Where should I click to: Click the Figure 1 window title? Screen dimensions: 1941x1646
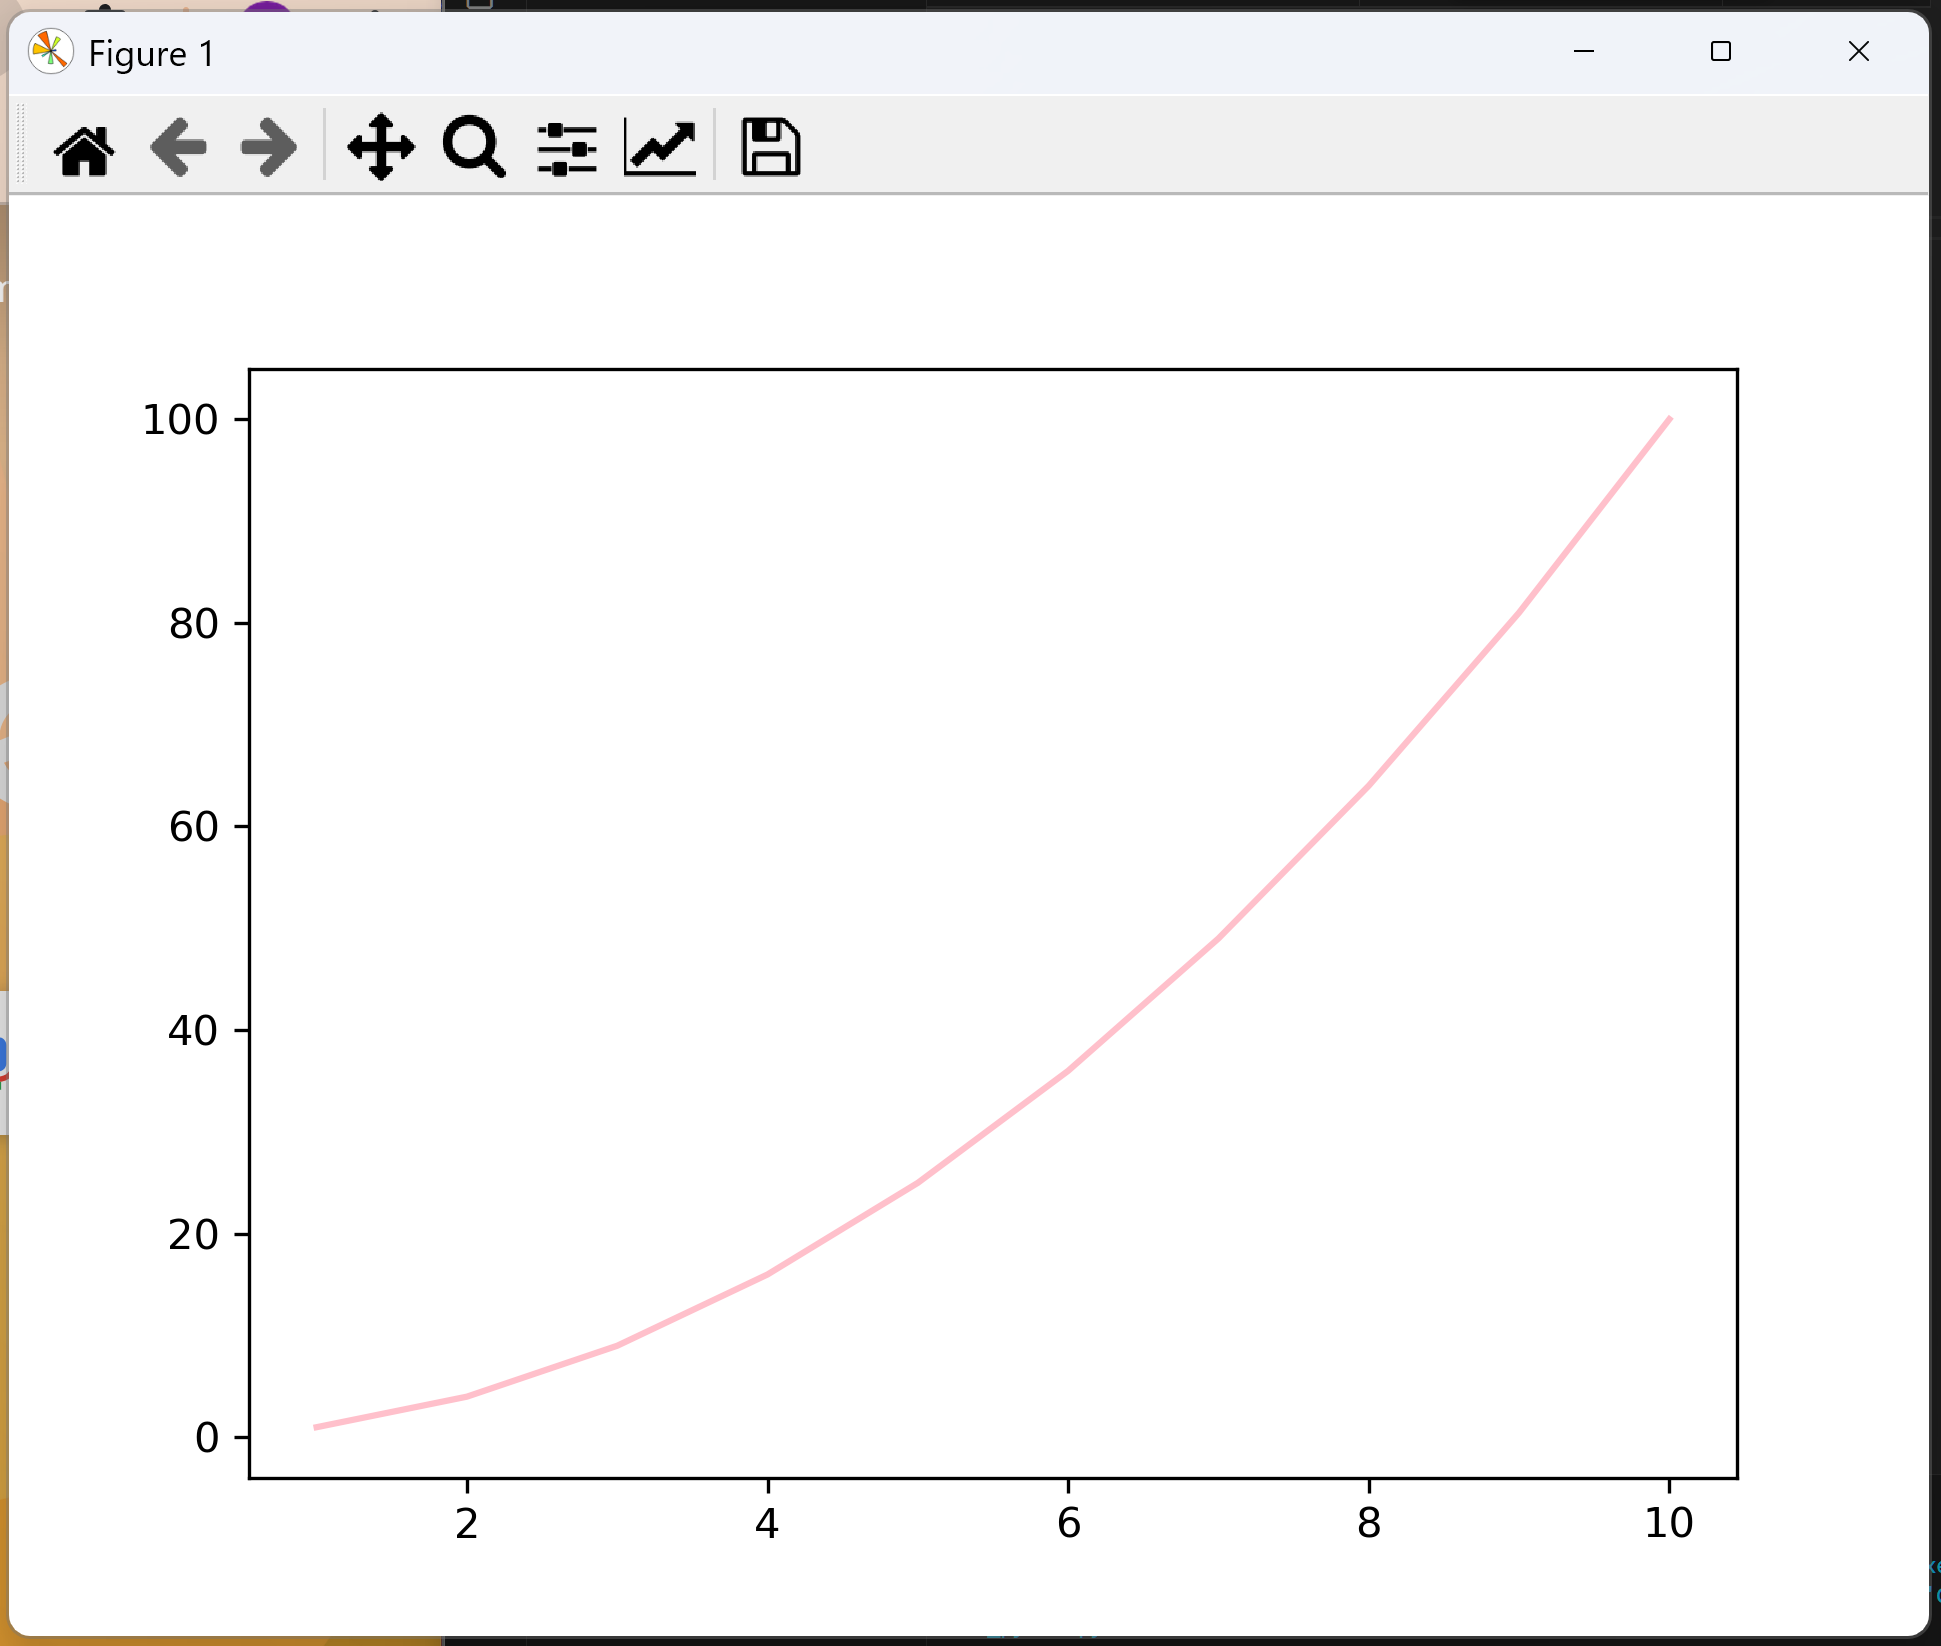(151, 54)
